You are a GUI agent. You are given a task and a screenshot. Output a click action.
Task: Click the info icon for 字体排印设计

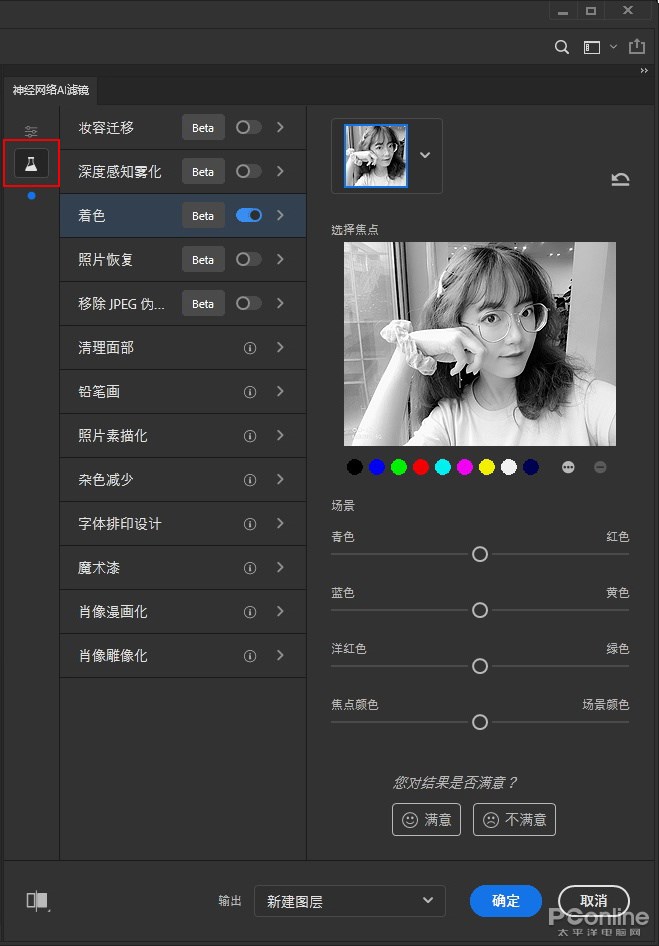click(250, 524)
